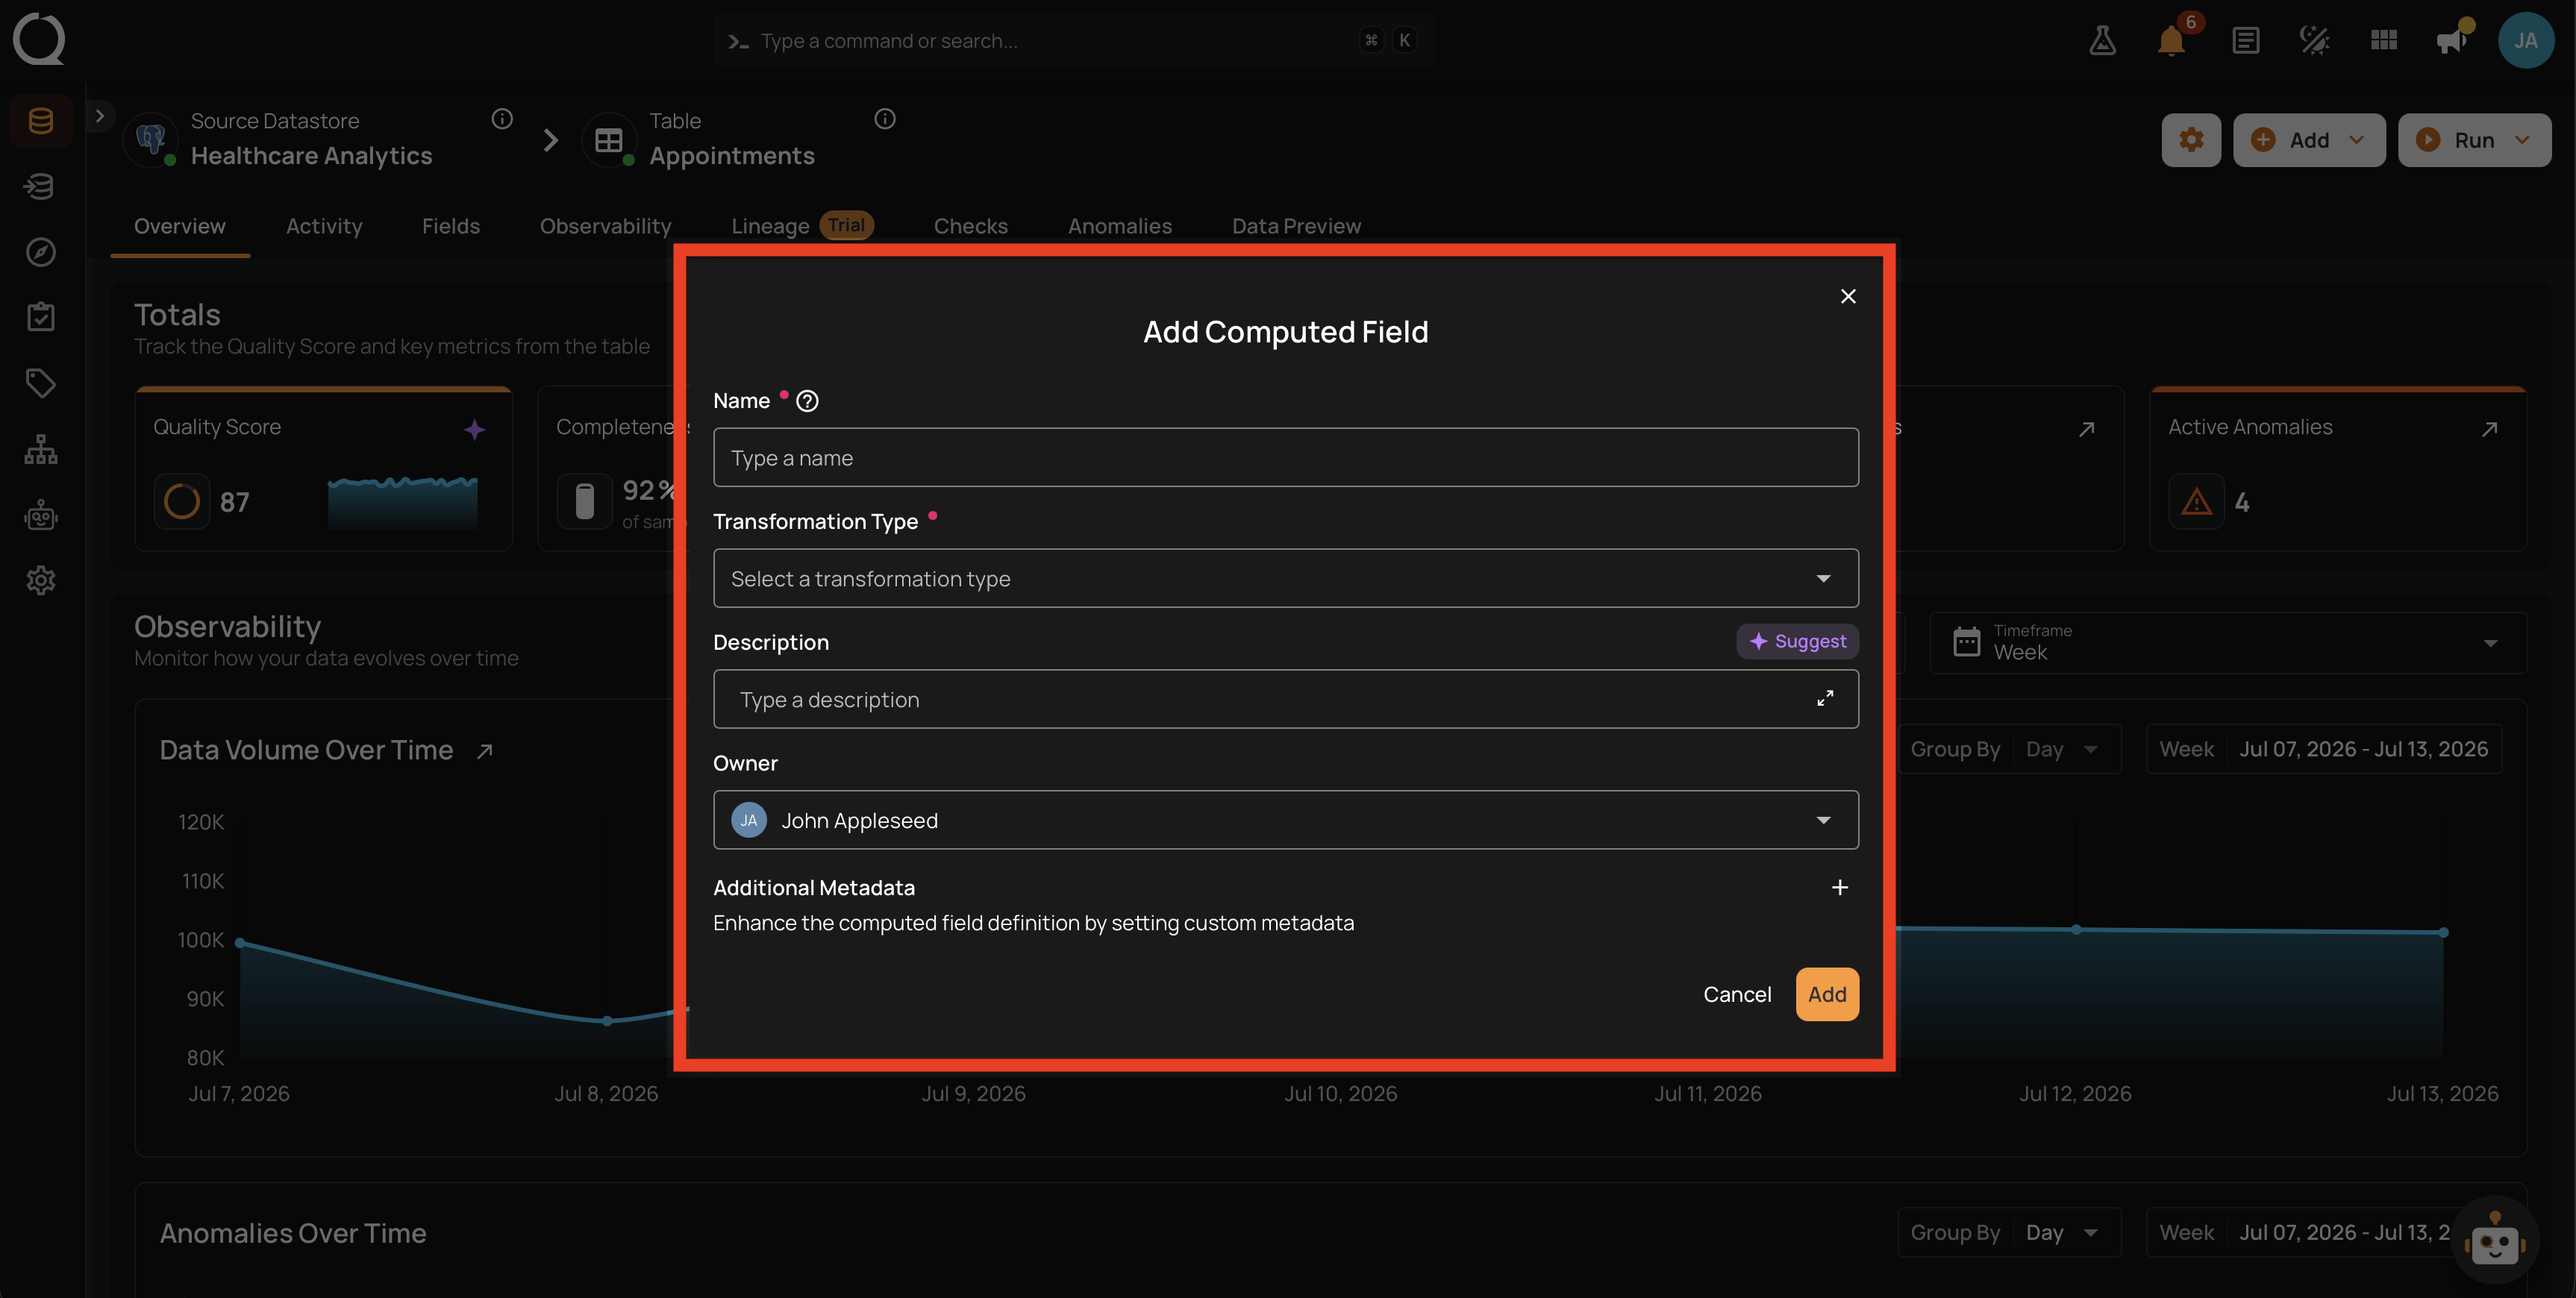Image resolution: width=2576 pixels, height=1298 pixels.
Task: Open the notifications bell
Action: pyautogui.click(x=2170, y=40)
